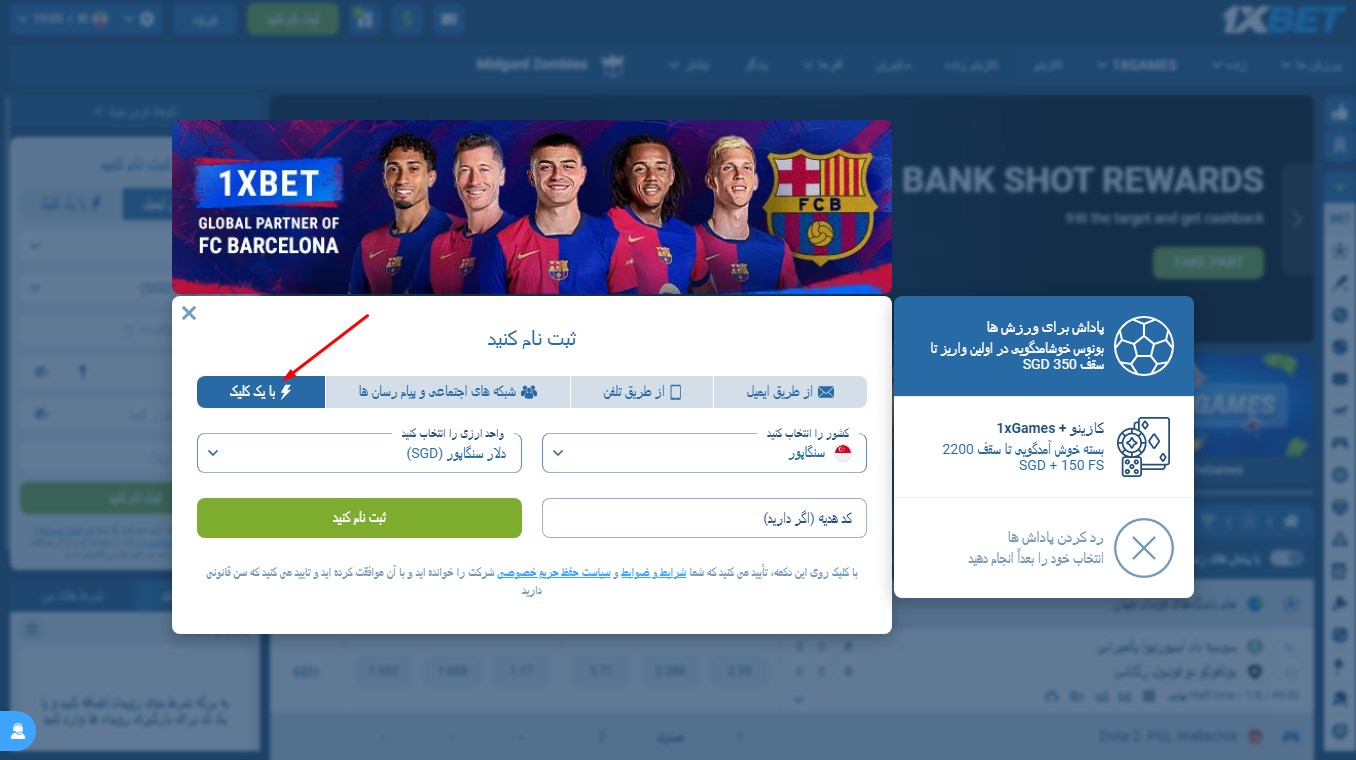This screenshot has height=760, width=1356.
Task: Click the FC Barcelona partner banner
Action: click(x=532, y=207)
